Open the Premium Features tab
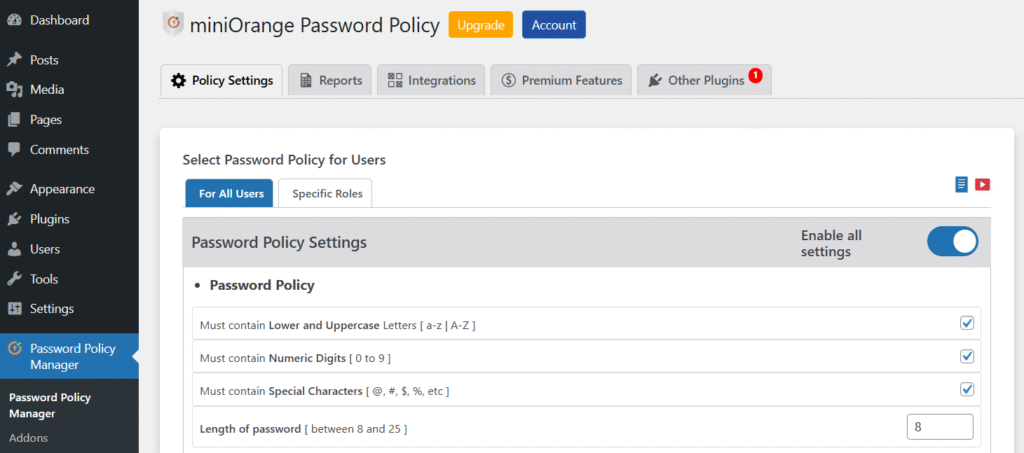The image size is (1024, 453). tap(561, 80)
